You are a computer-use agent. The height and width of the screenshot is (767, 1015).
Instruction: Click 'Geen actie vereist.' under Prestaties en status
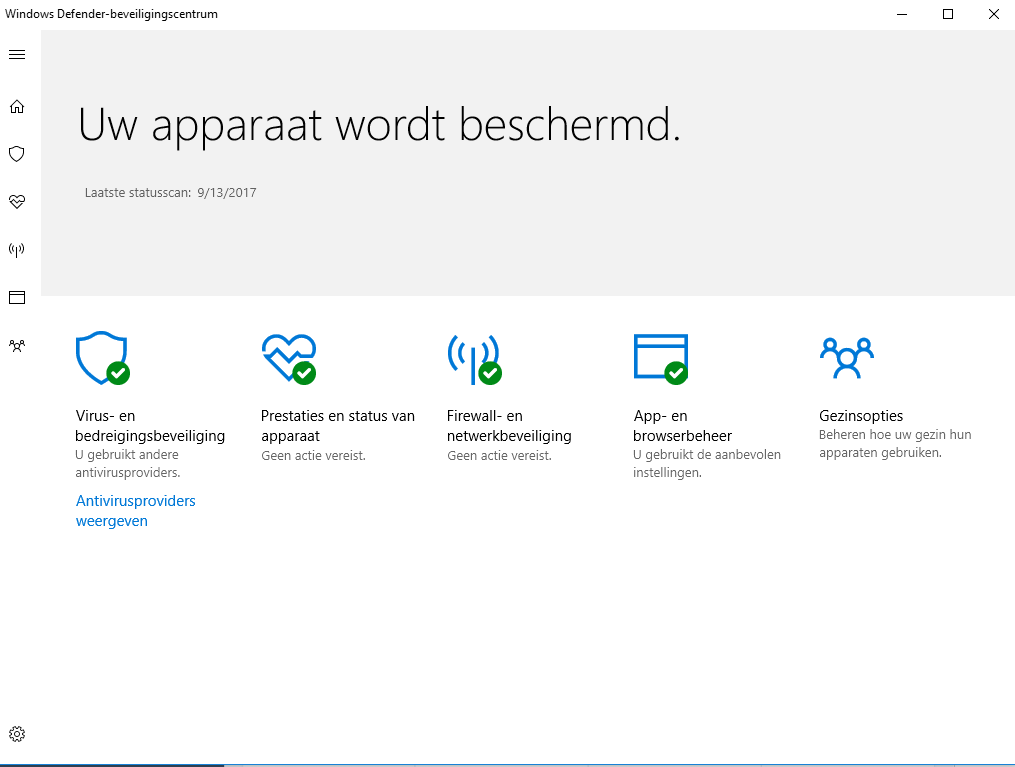click(313, 456)
